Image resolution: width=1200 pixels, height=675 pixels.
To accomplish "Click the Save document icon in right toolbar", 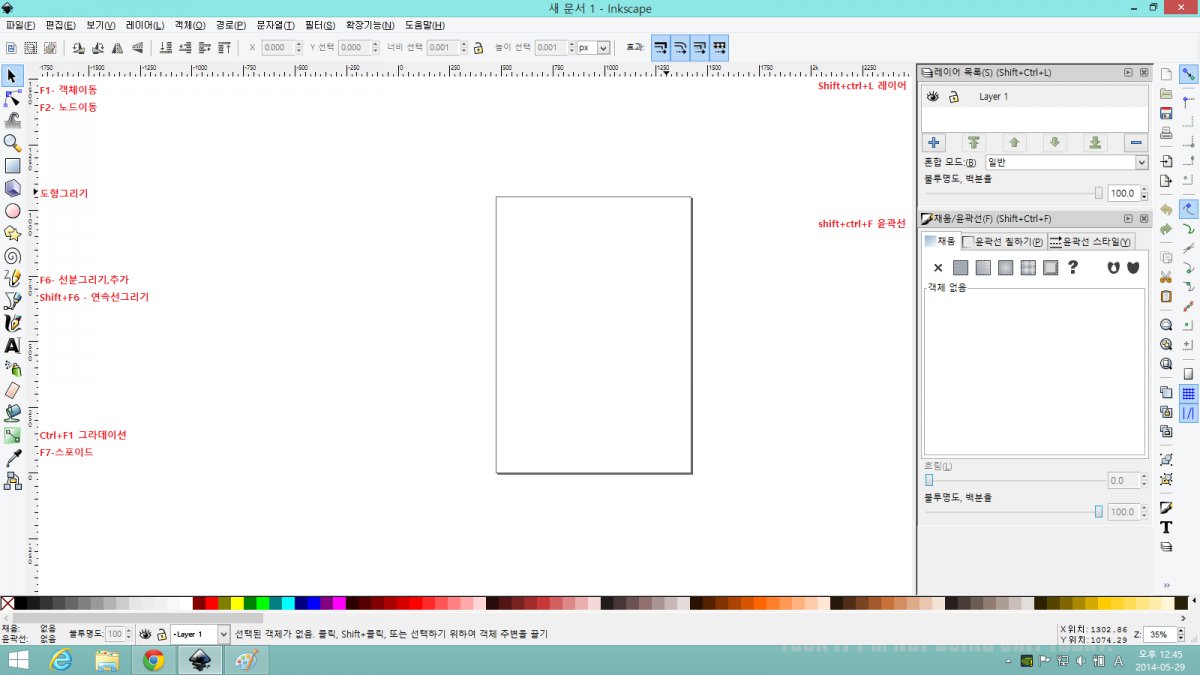I will coord(1166,113).
